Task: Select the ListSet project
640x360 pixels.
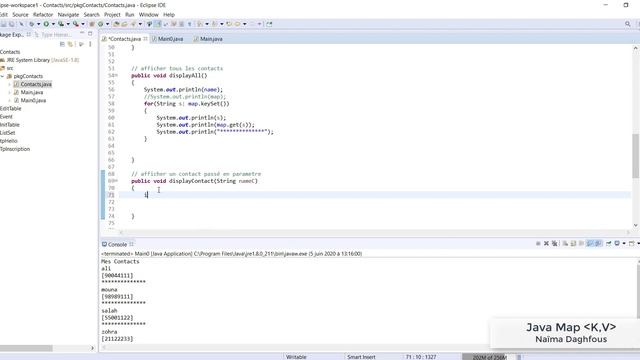Action: (7, 133)
